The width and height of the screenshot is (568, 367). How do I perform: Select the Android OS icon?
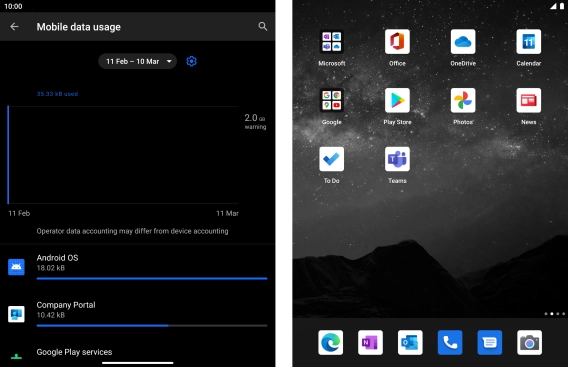click(16, 267)
